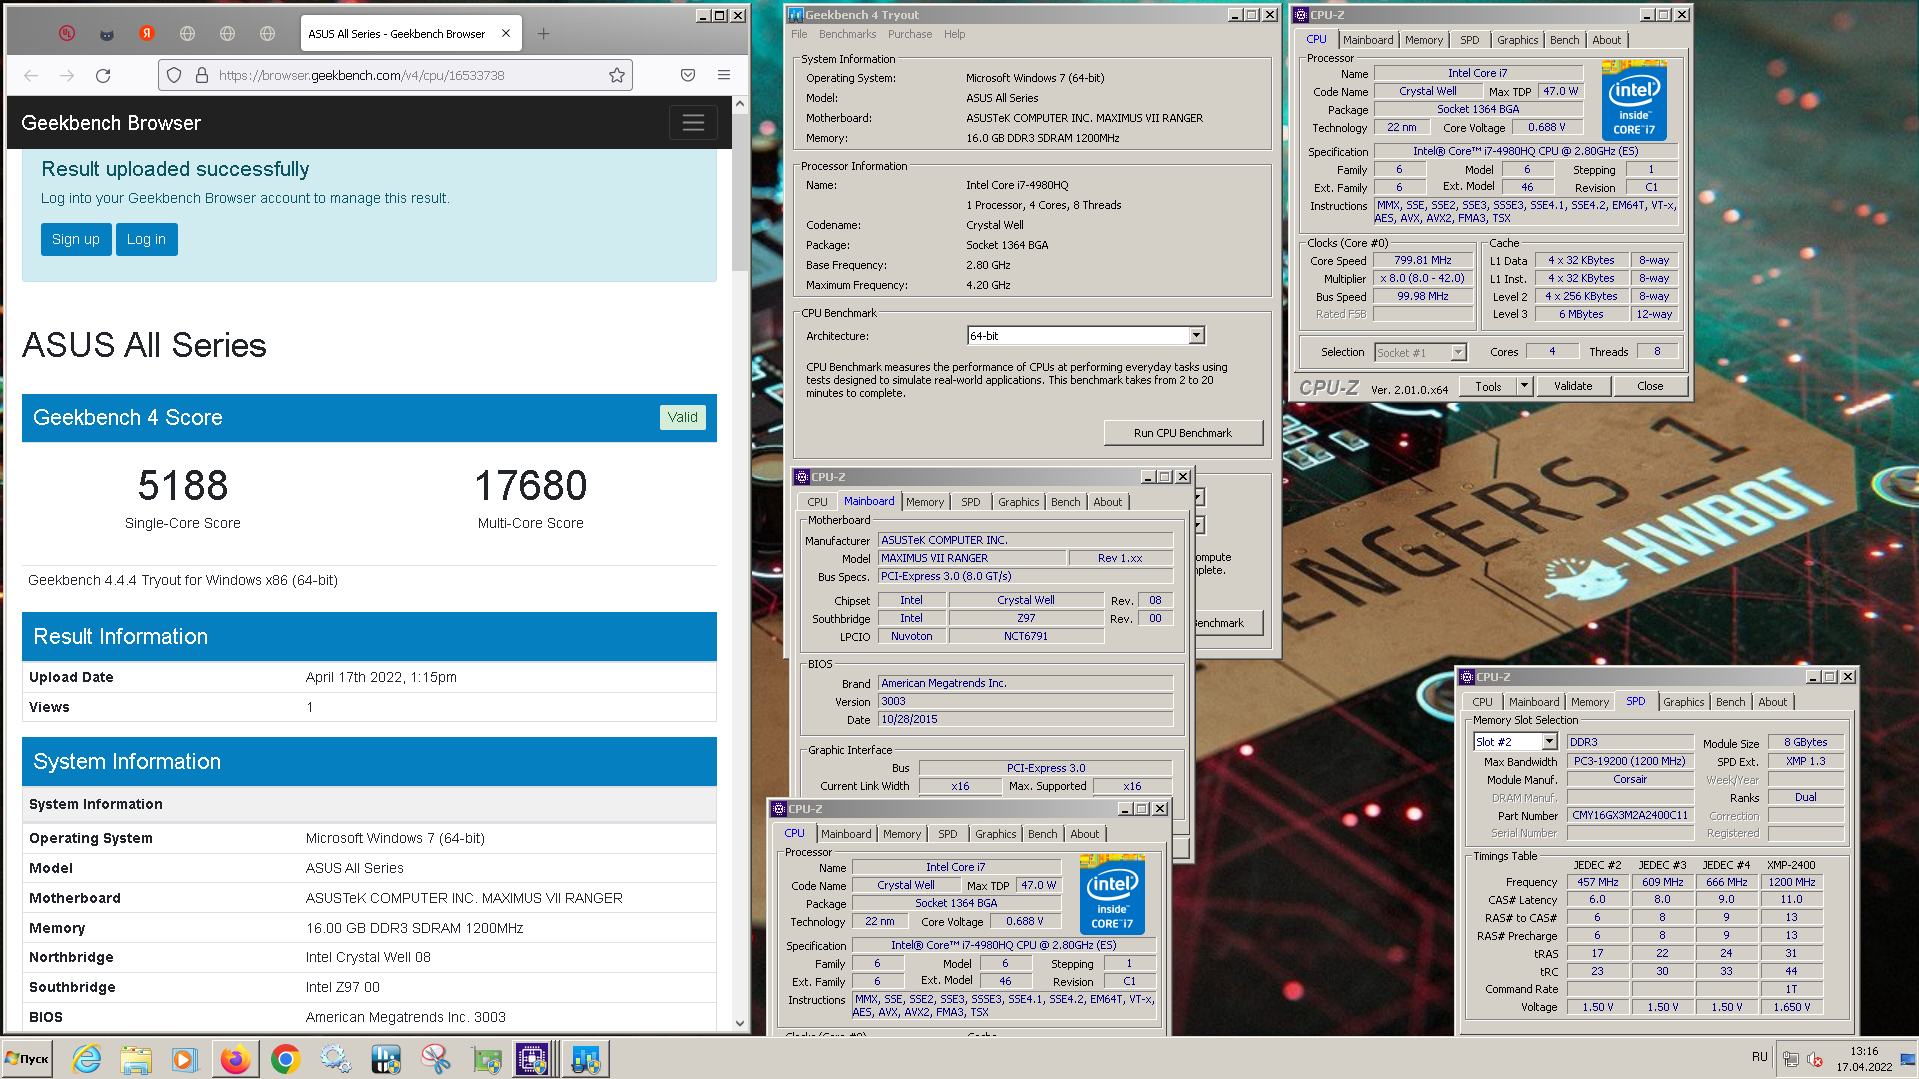Viewport: 1919px width, 1079px height.
Task: Reload the Geekbench Browser page
Action: click(x=103, y=75)
